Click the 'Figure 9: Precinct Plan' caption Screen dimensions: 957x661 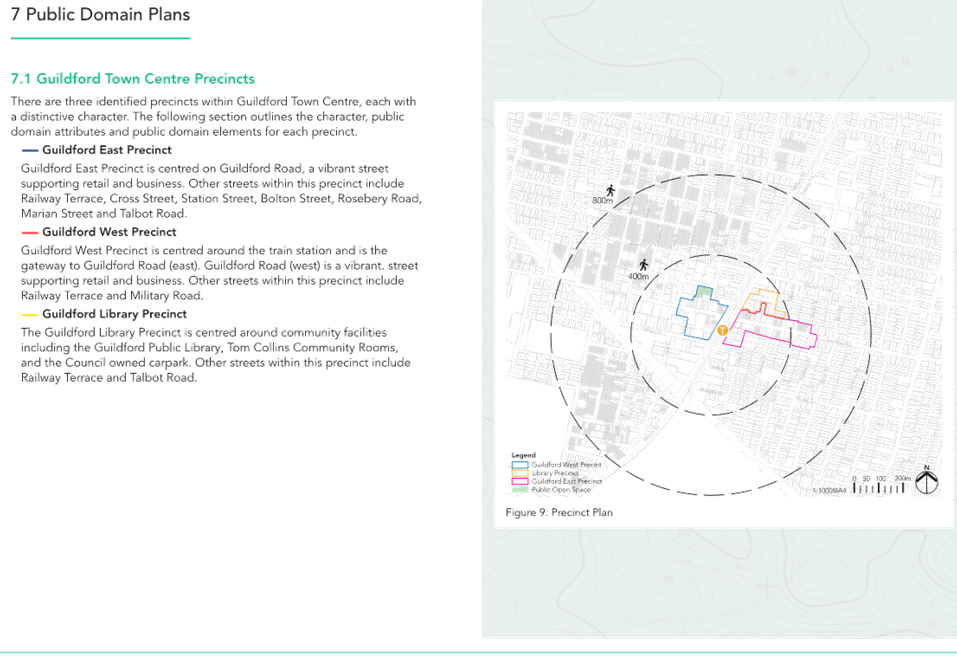tap(559, 513)
